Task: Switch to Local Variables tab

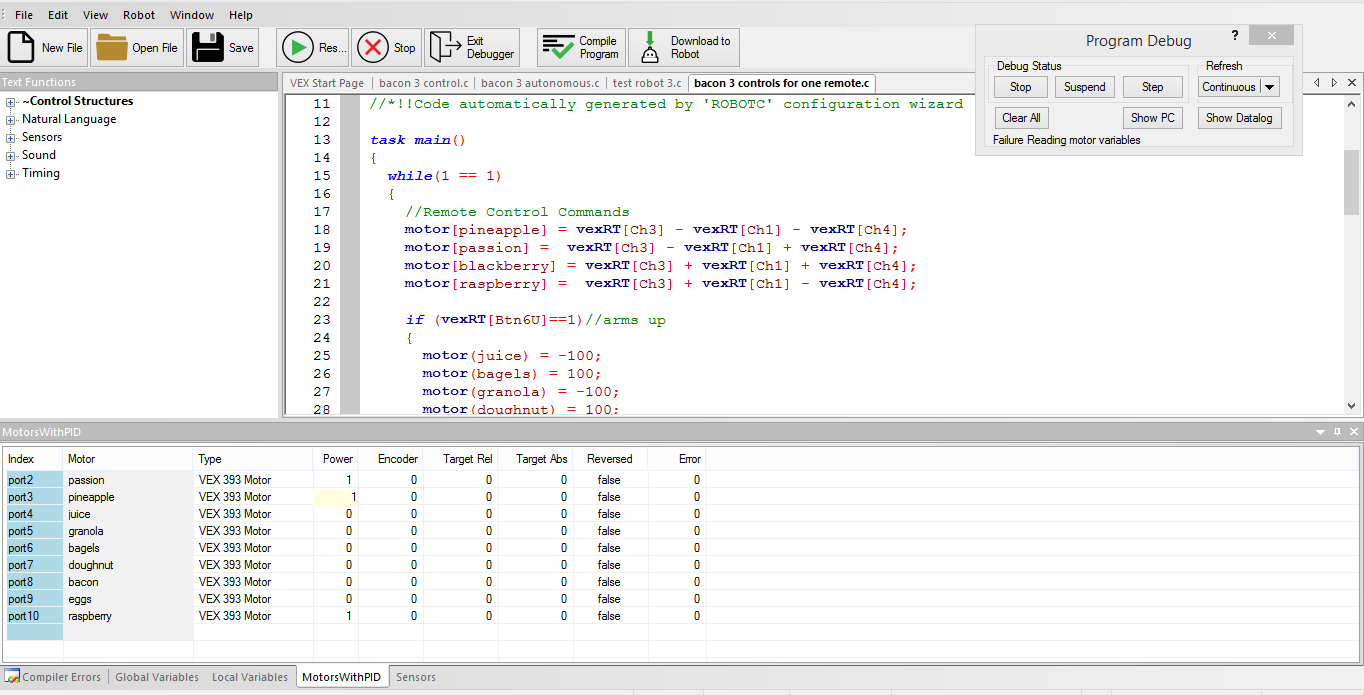Action: (250, 677)
